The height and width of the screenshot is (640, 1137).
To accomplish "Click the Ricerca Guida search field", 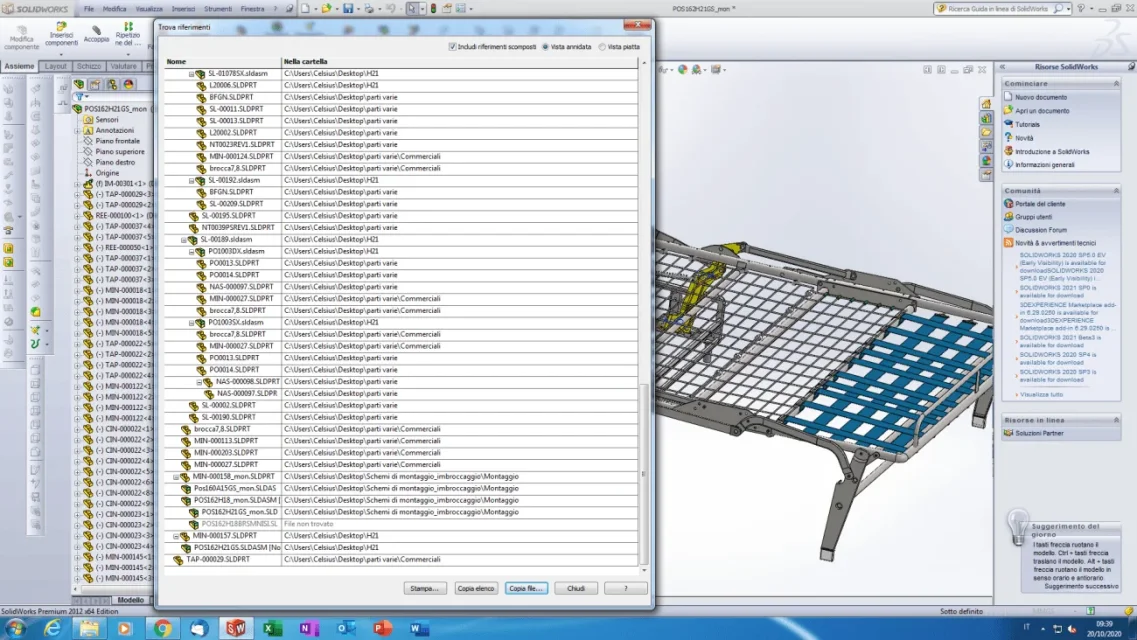I will (x=999, y=9).
